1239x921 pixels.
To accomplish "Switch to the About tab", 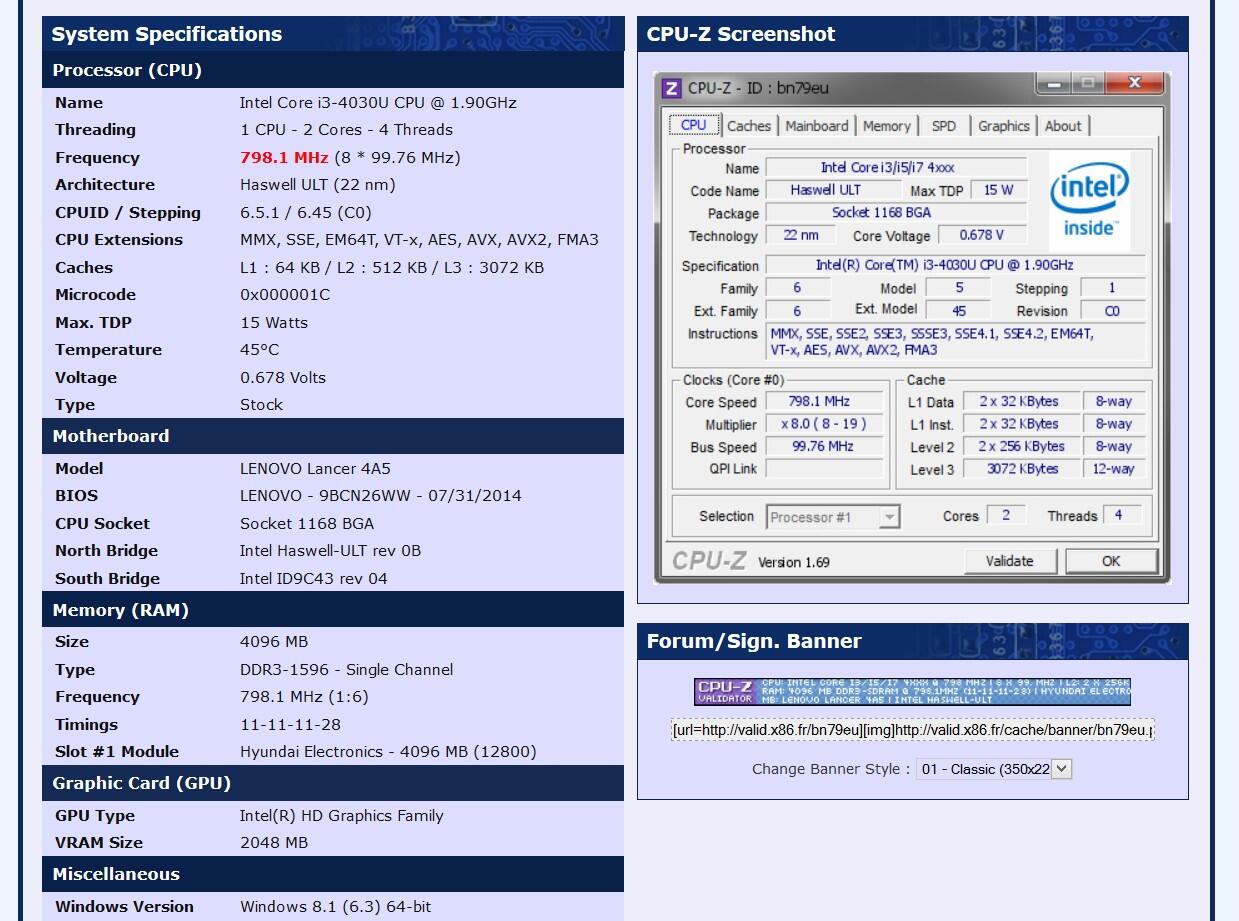I will coord(1063,126).
